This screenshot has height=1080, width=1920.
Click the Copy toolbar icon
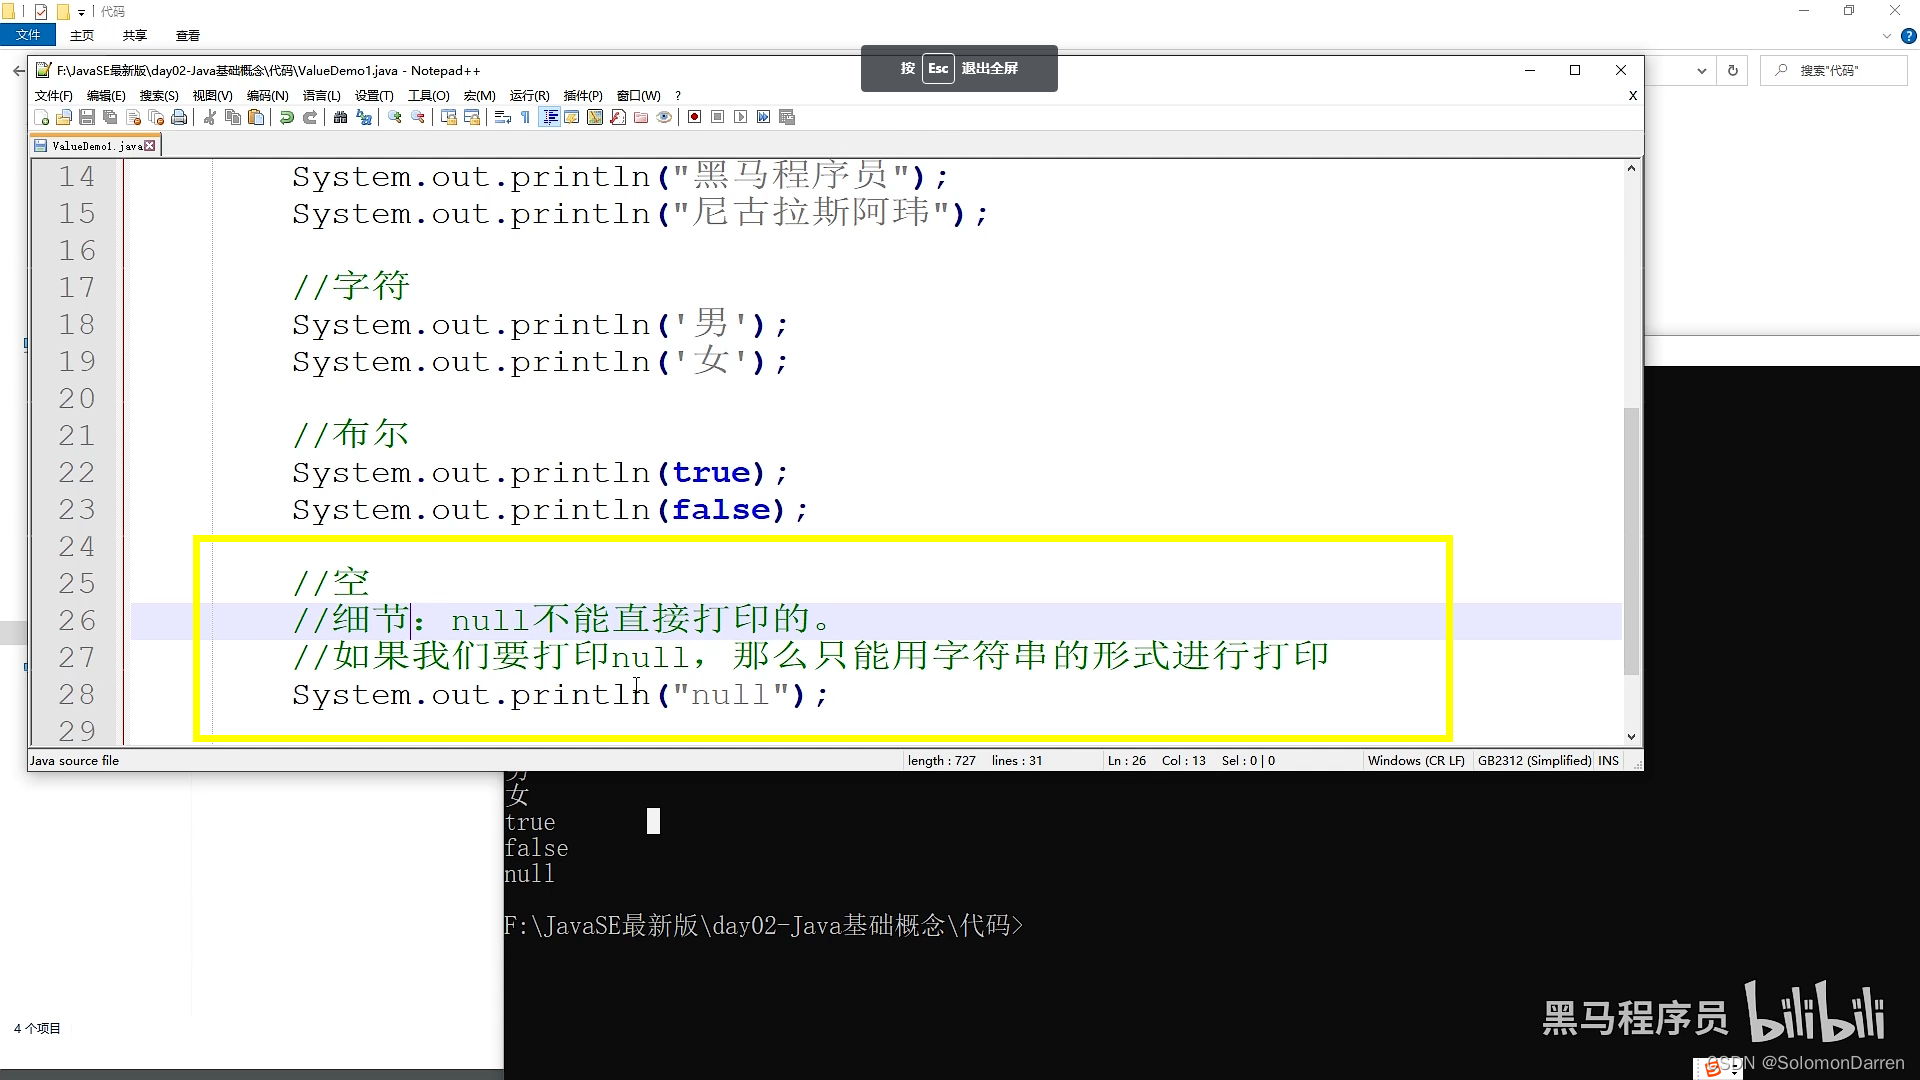233,117
